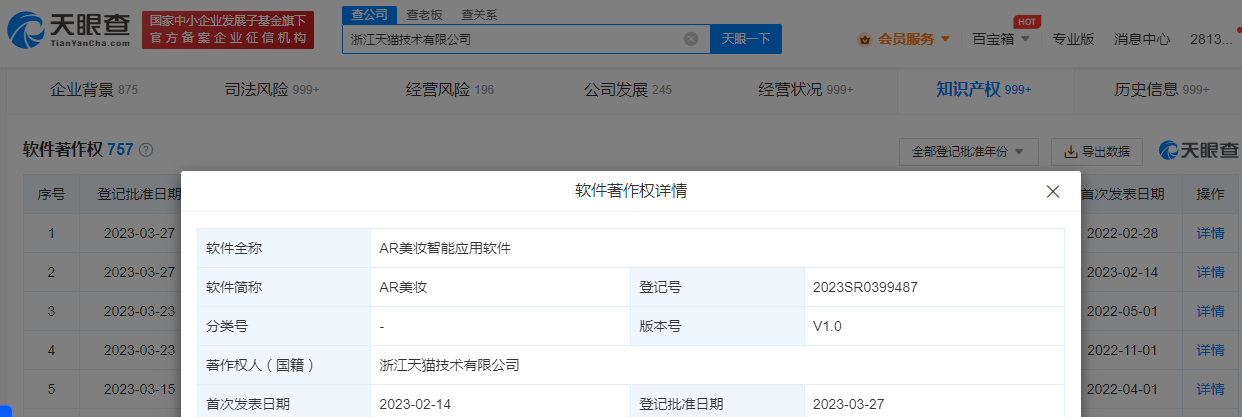Click the 天眼一下 search button
This screenshot has height=417, width=1242.
pyautogui.click(x=746, y=39)
